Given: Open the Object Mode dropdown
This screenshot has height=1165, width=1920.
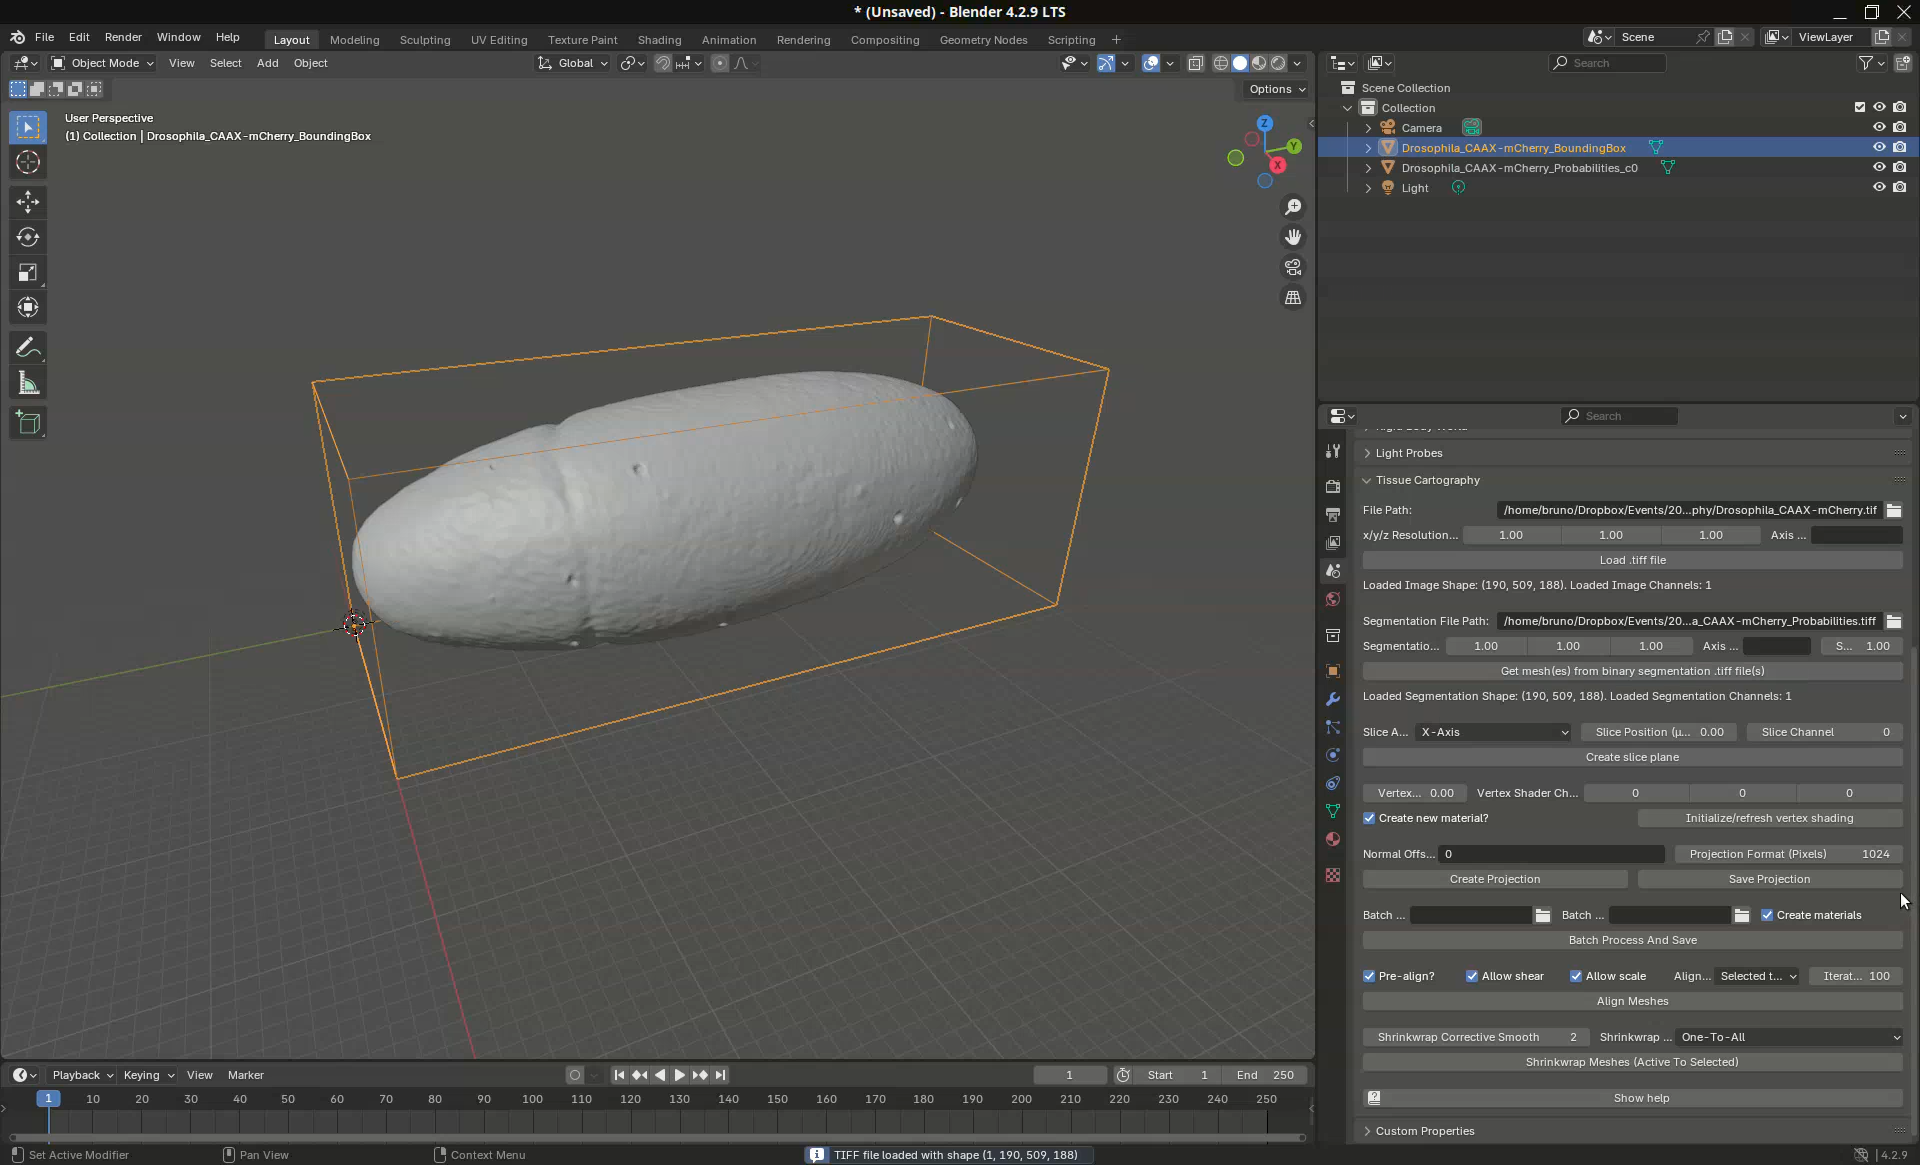Looking at the screenshot, I should pos(103,63).
